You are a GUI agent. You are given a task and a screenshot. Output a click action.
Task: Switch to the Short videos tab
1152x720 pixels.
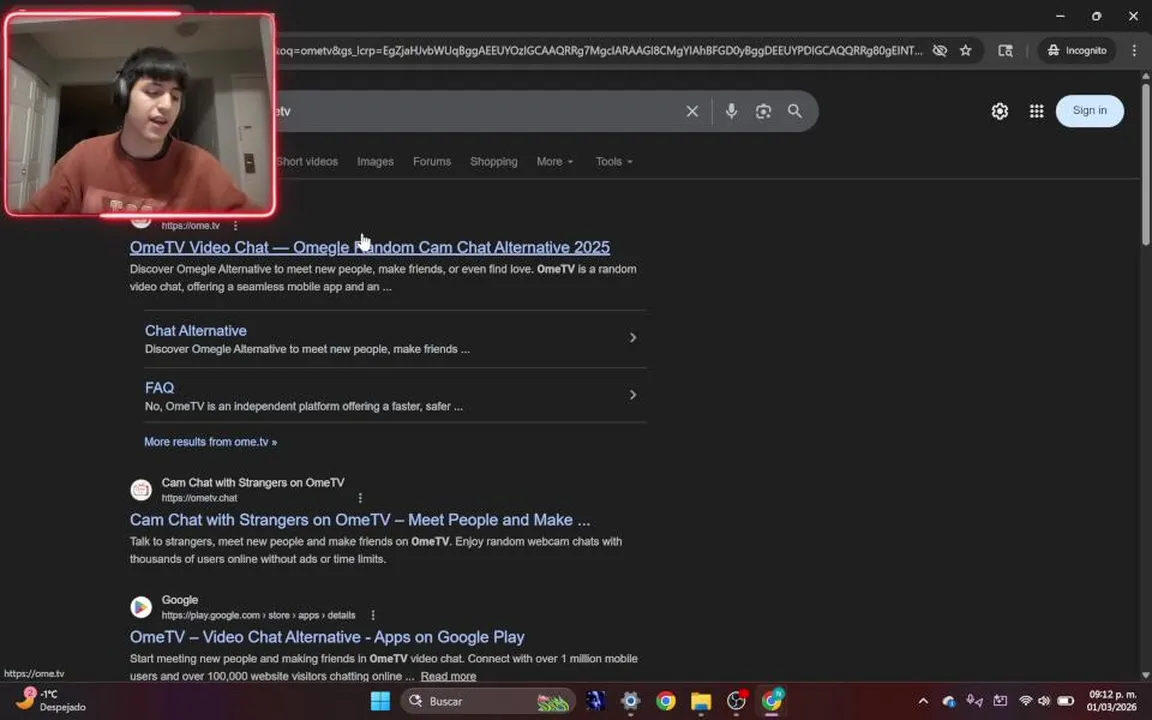pyautogui.click(x=306, y=162)
